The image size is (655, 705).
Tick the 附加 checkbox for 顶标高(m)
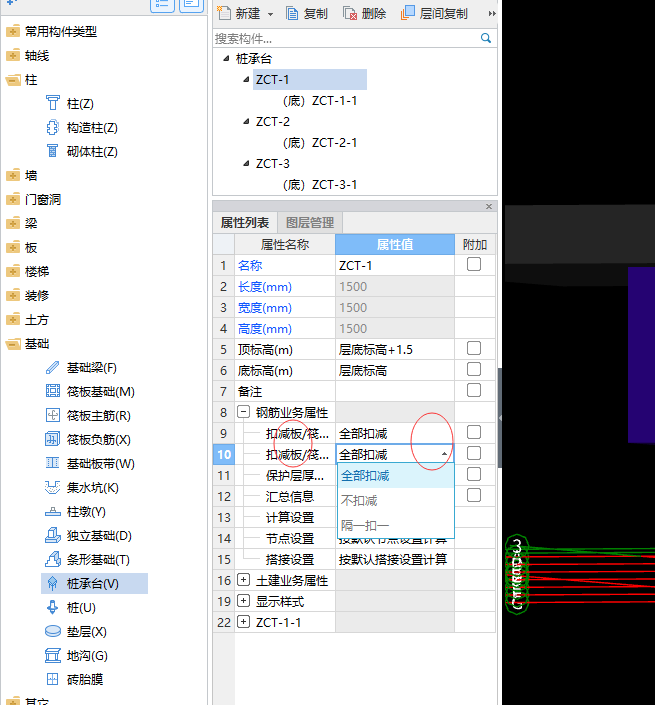(x=474, y=348)
